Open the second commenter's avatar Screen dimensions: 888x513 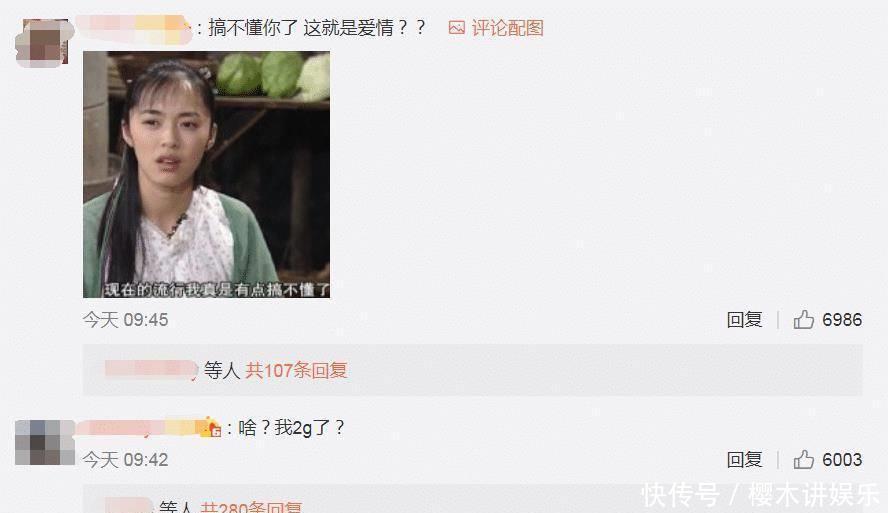pyautogui.click(x=45, y=442)
